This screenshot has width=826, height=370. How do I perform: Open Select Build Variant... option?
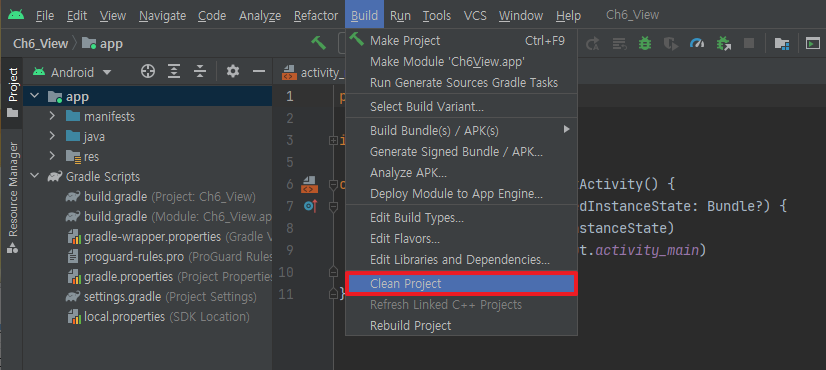tap(461, 106)
